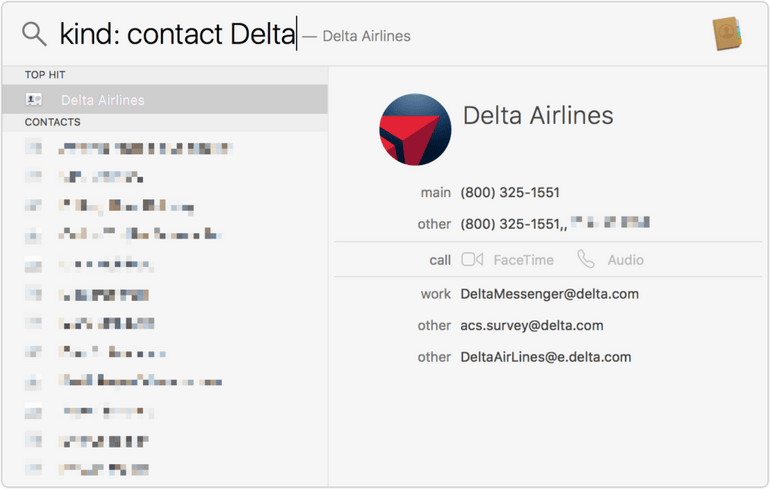
Task: Open the acs.survey@delta.com email address
Action: pos(532,326)
